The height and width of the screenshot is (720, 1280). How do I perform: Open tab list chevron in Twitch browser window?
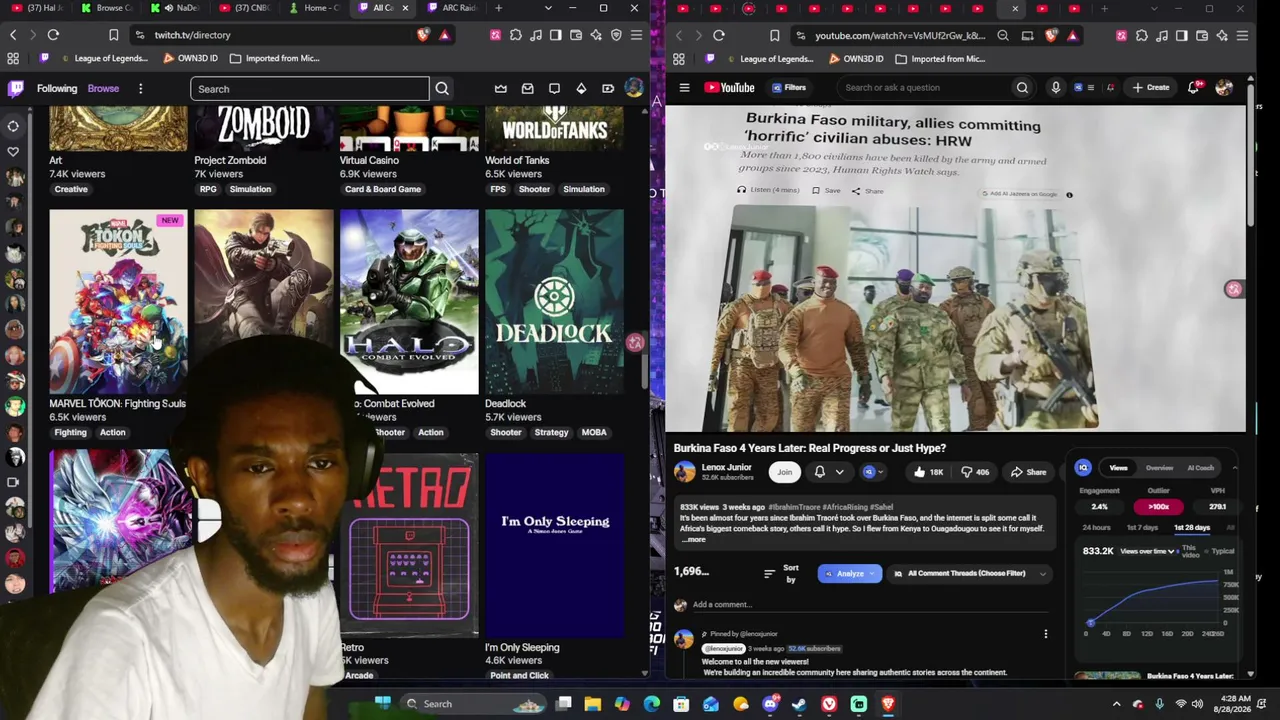pyautogui.click(x=548, y=8)
